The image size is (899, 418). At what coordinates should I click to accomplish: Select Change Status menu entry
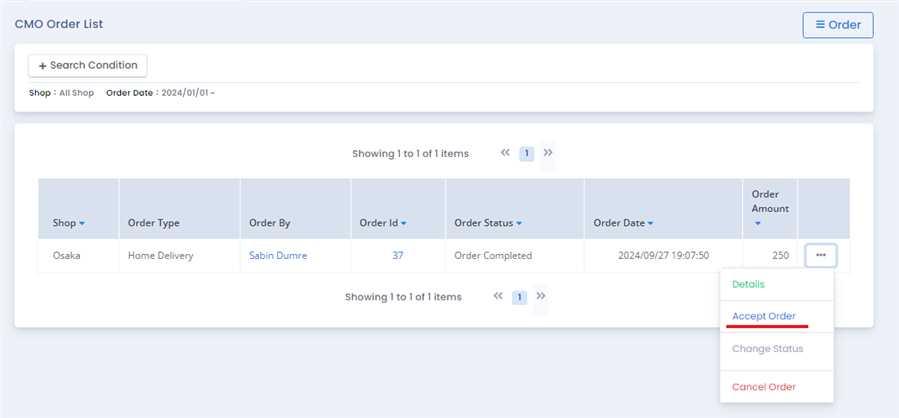pos(767,349)
